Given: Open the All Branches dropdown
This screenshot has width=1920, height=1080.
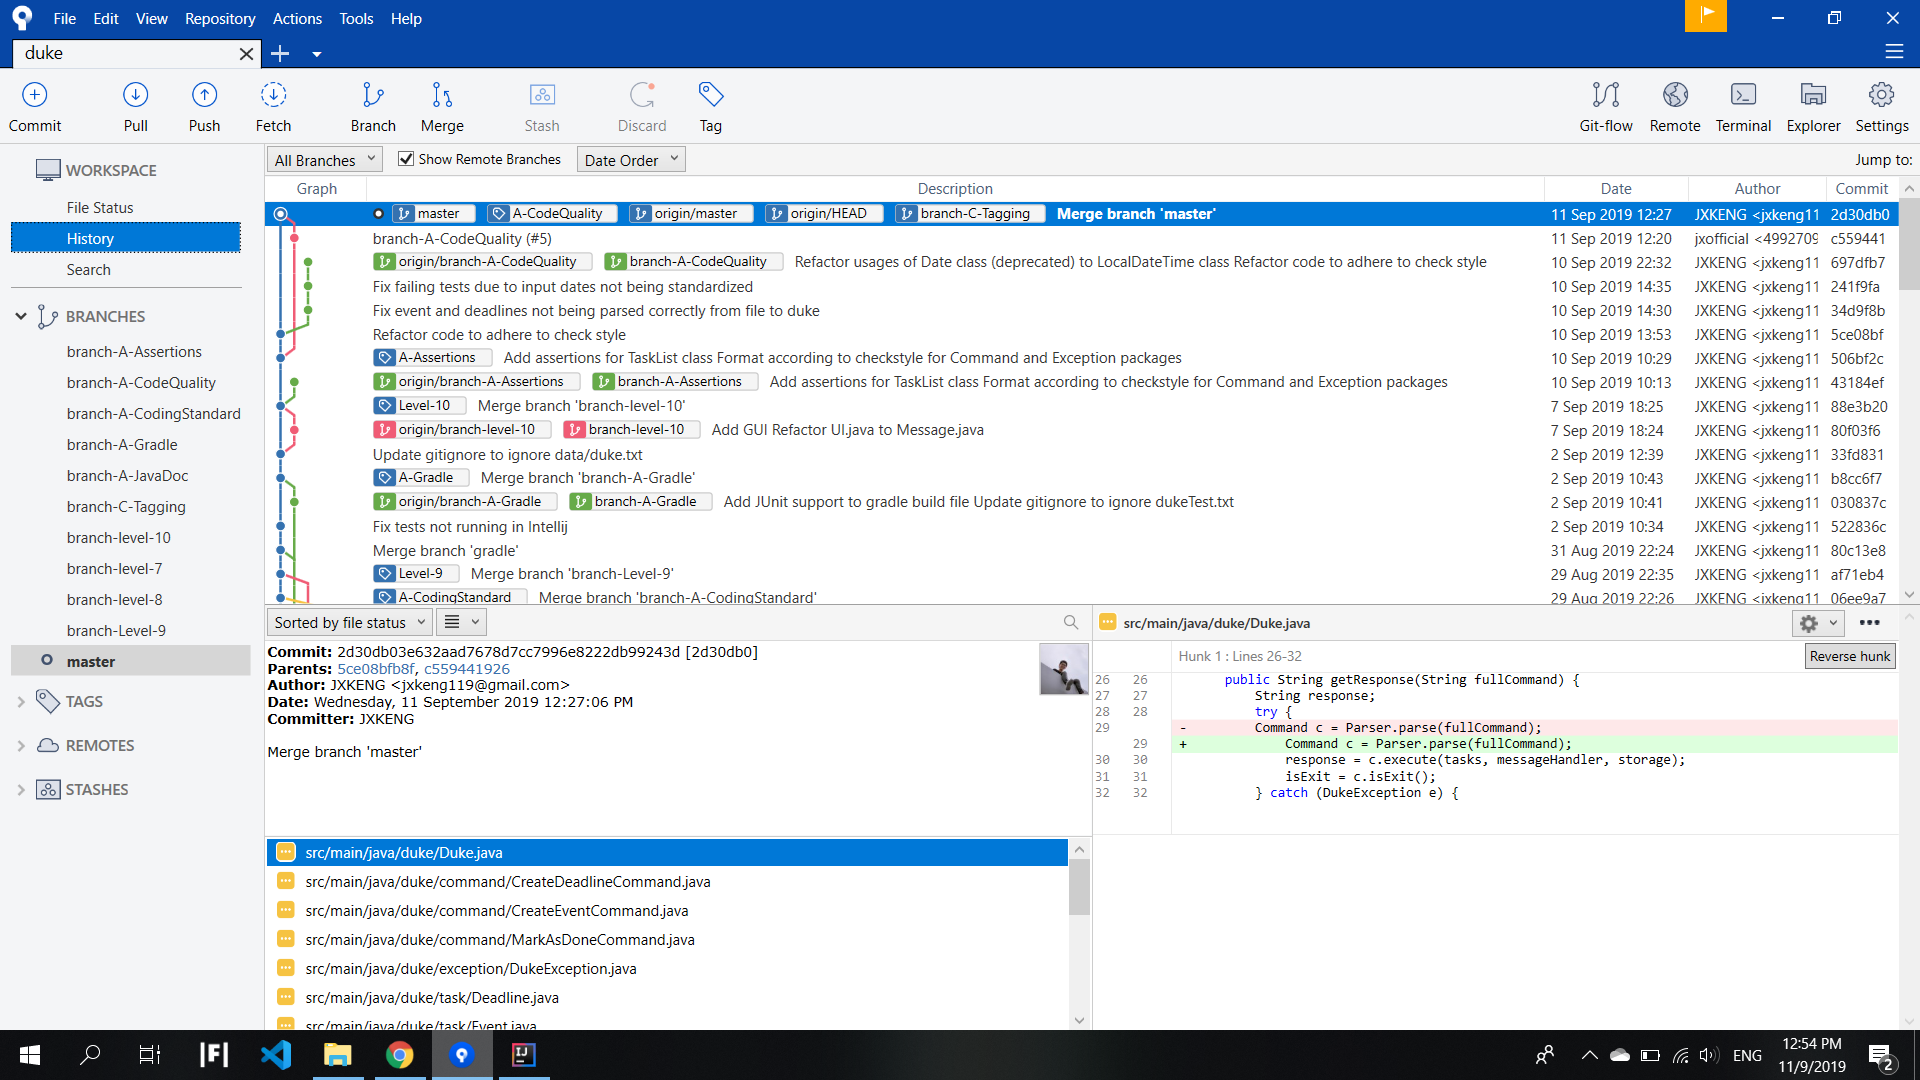Looking at the screenshot, I should point(324,160).
